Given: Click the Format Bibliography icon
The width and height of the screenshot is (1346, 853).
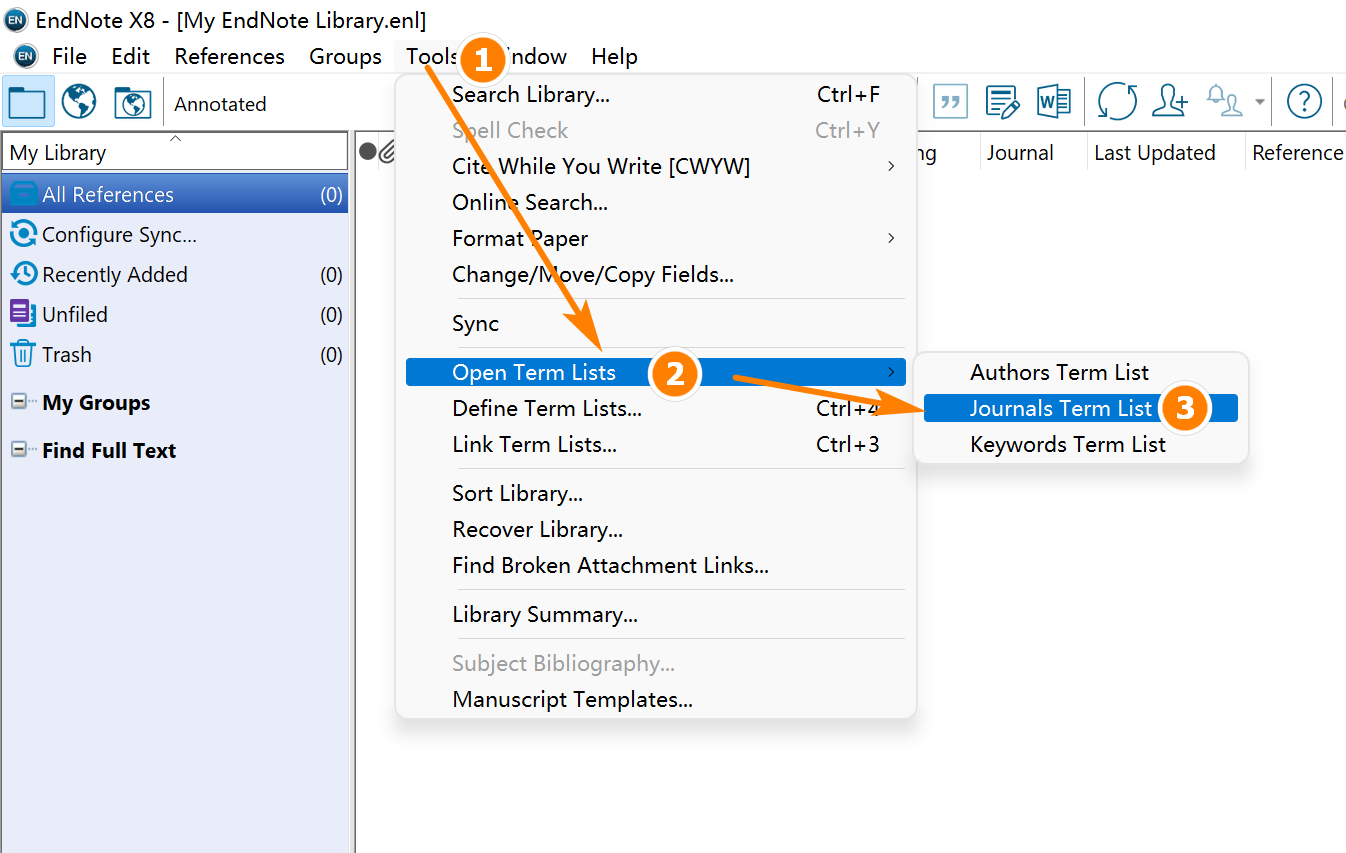Looking at the screenshot, I should 1002,101.
